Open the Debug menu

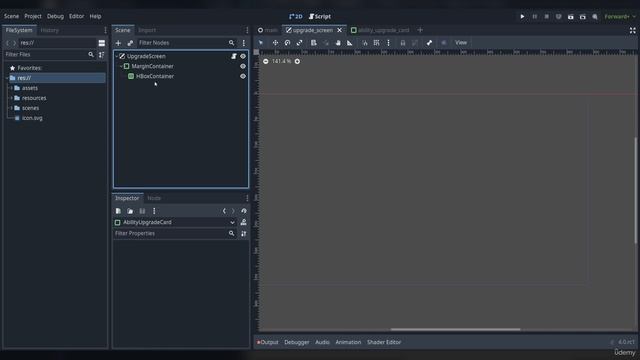(x=55, y=16)
